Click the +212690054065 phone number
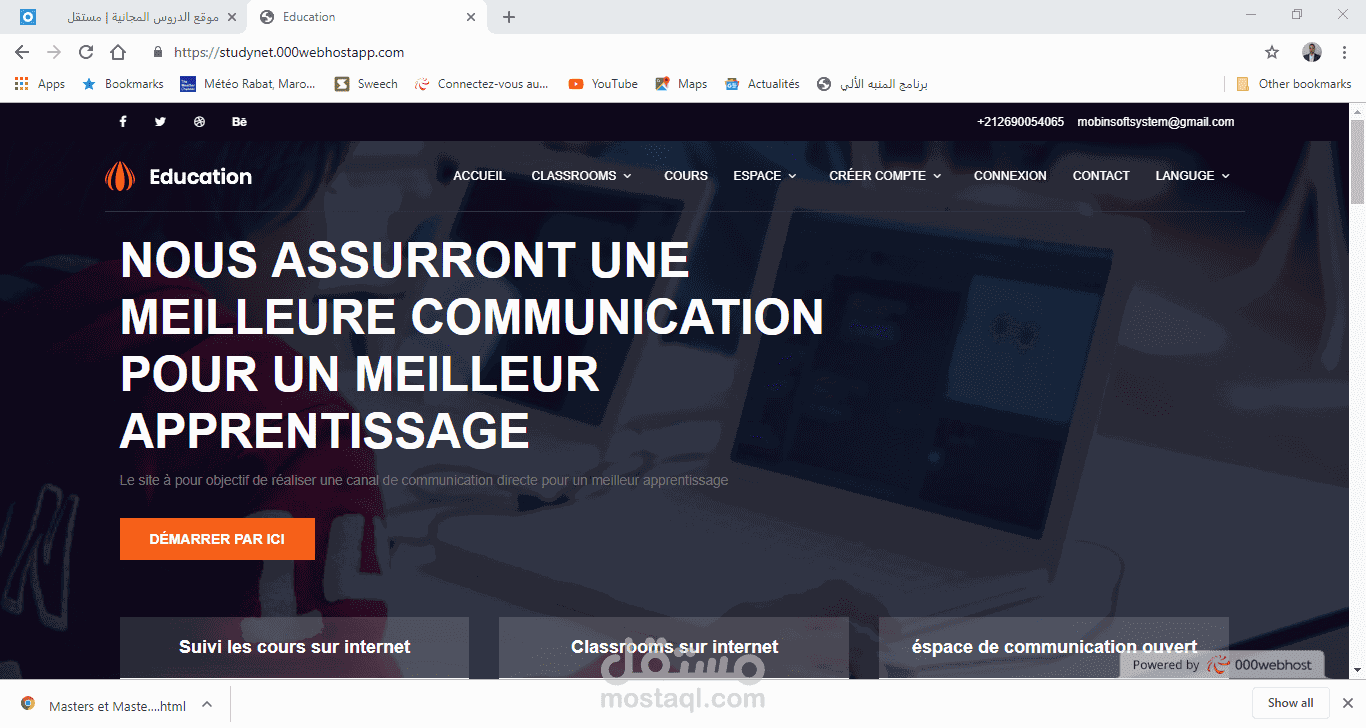The height and width of the screenshot is (728, 1366). click(x=1020, y=122)
